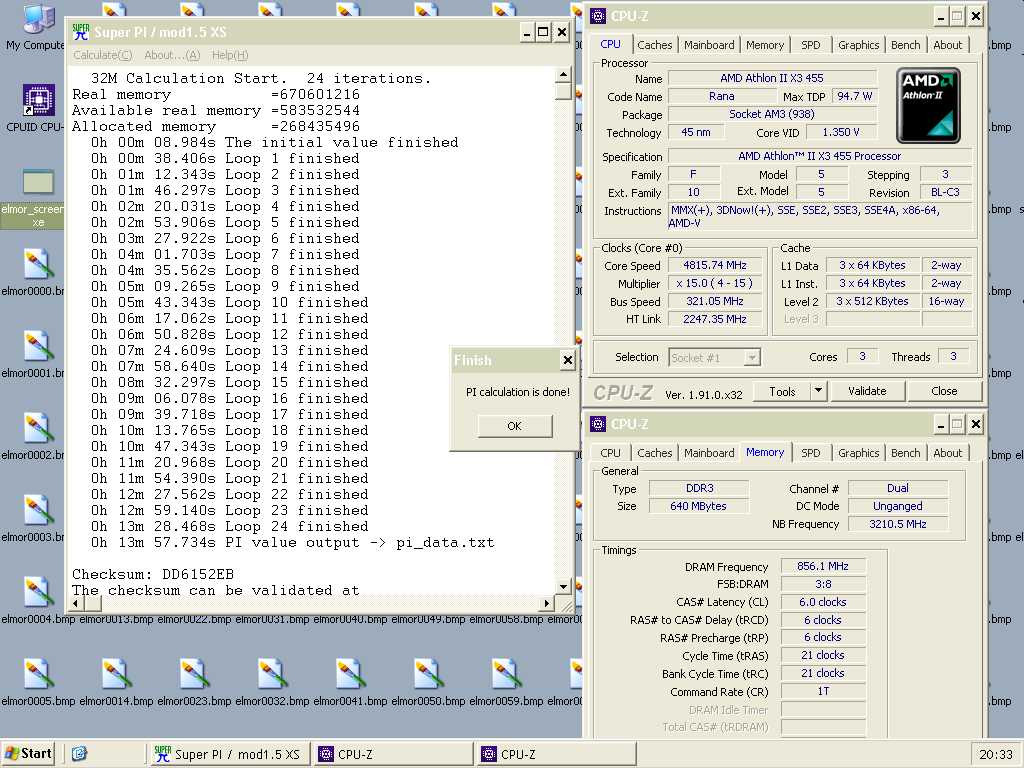The width and height of the screenshot is (1024, 768).
Task: Click the DRAM Frequency value 856.1 MHz
Action: point(823,566)
